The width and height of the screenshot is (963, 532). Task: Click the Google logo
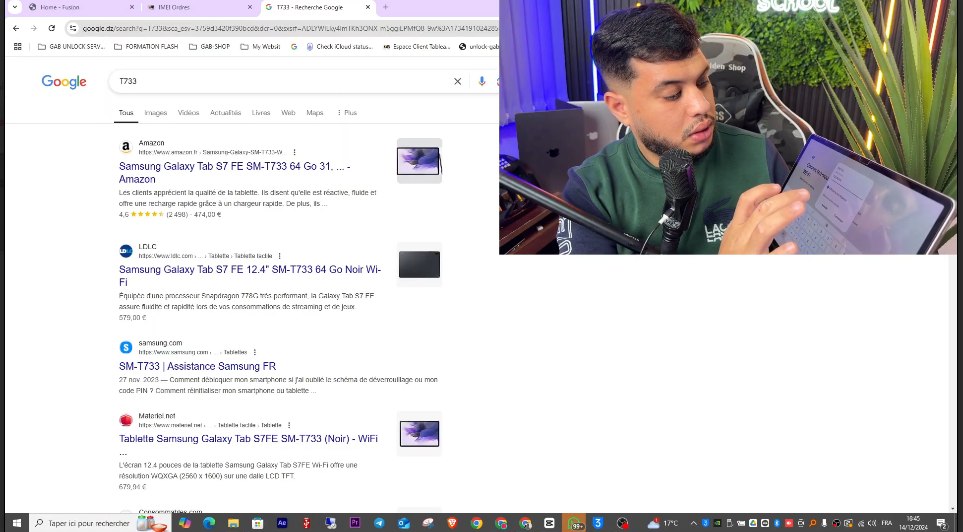[x=64, y=82]
